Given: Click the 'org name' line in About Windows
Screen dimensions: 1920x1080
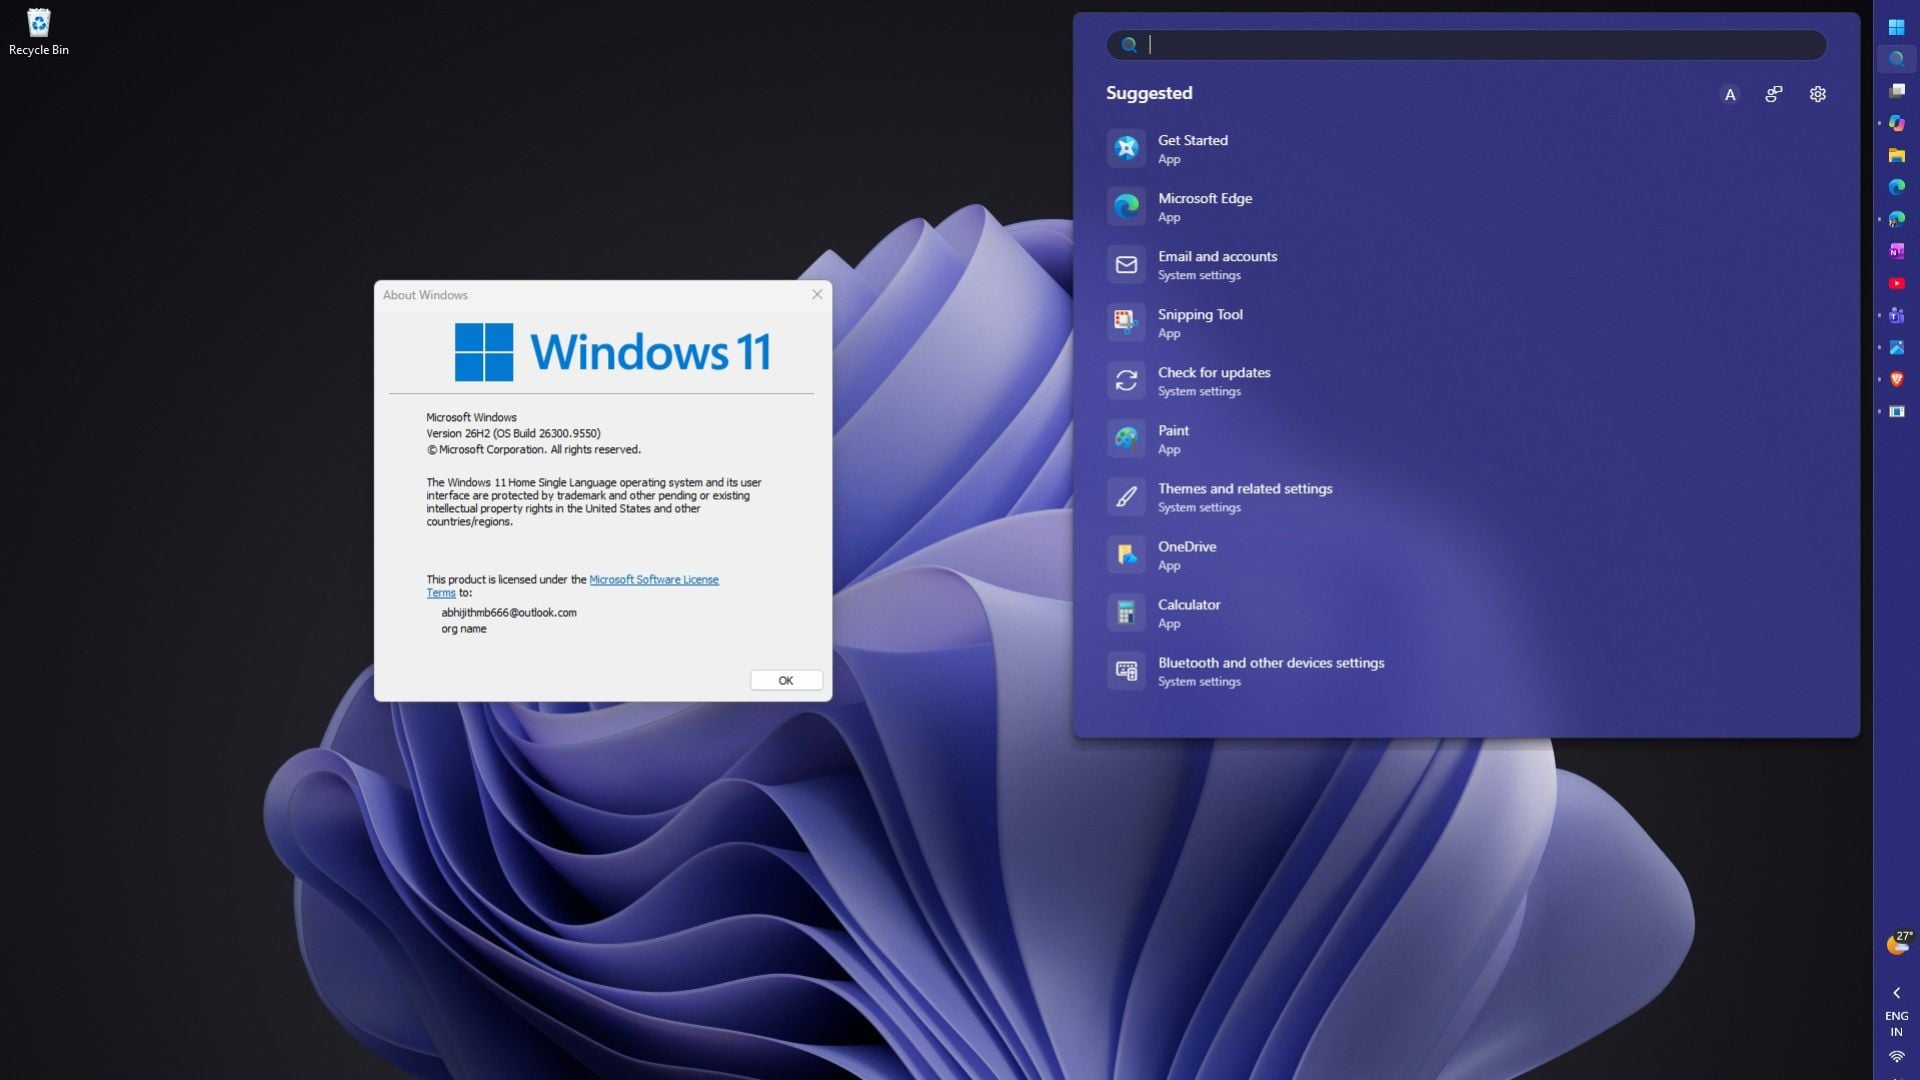Looking at the screenshot, I should coord(464,629).
